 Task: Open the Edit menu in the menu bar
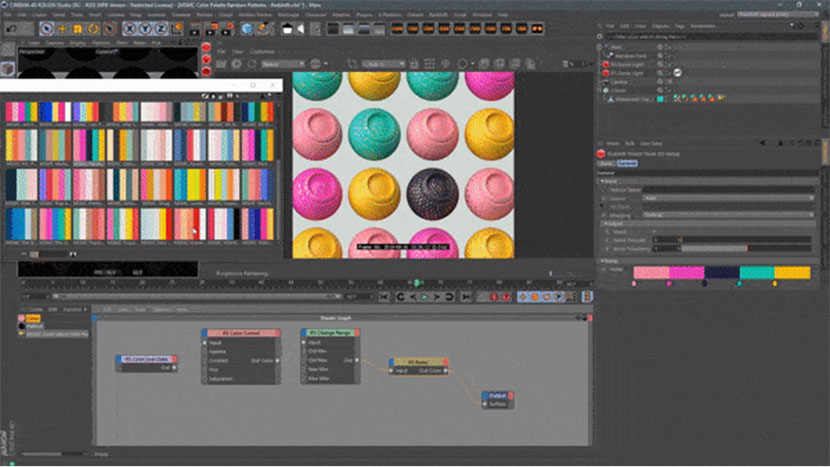(x=22, y=15)
